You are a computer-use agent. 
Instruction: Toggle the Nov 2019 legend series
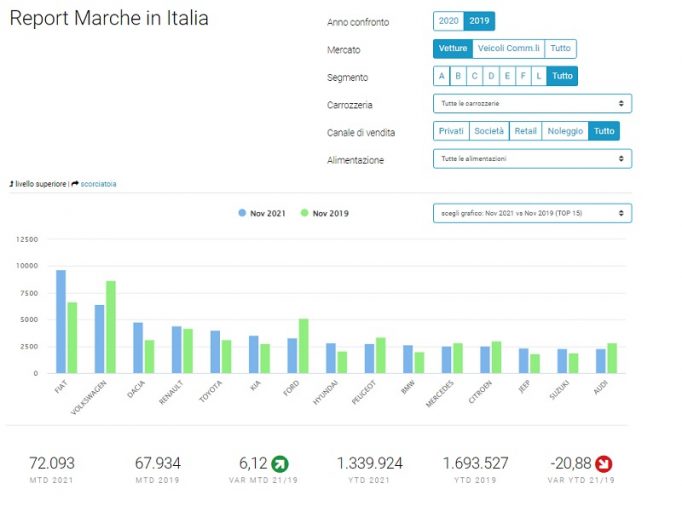[x=325, y=213]
